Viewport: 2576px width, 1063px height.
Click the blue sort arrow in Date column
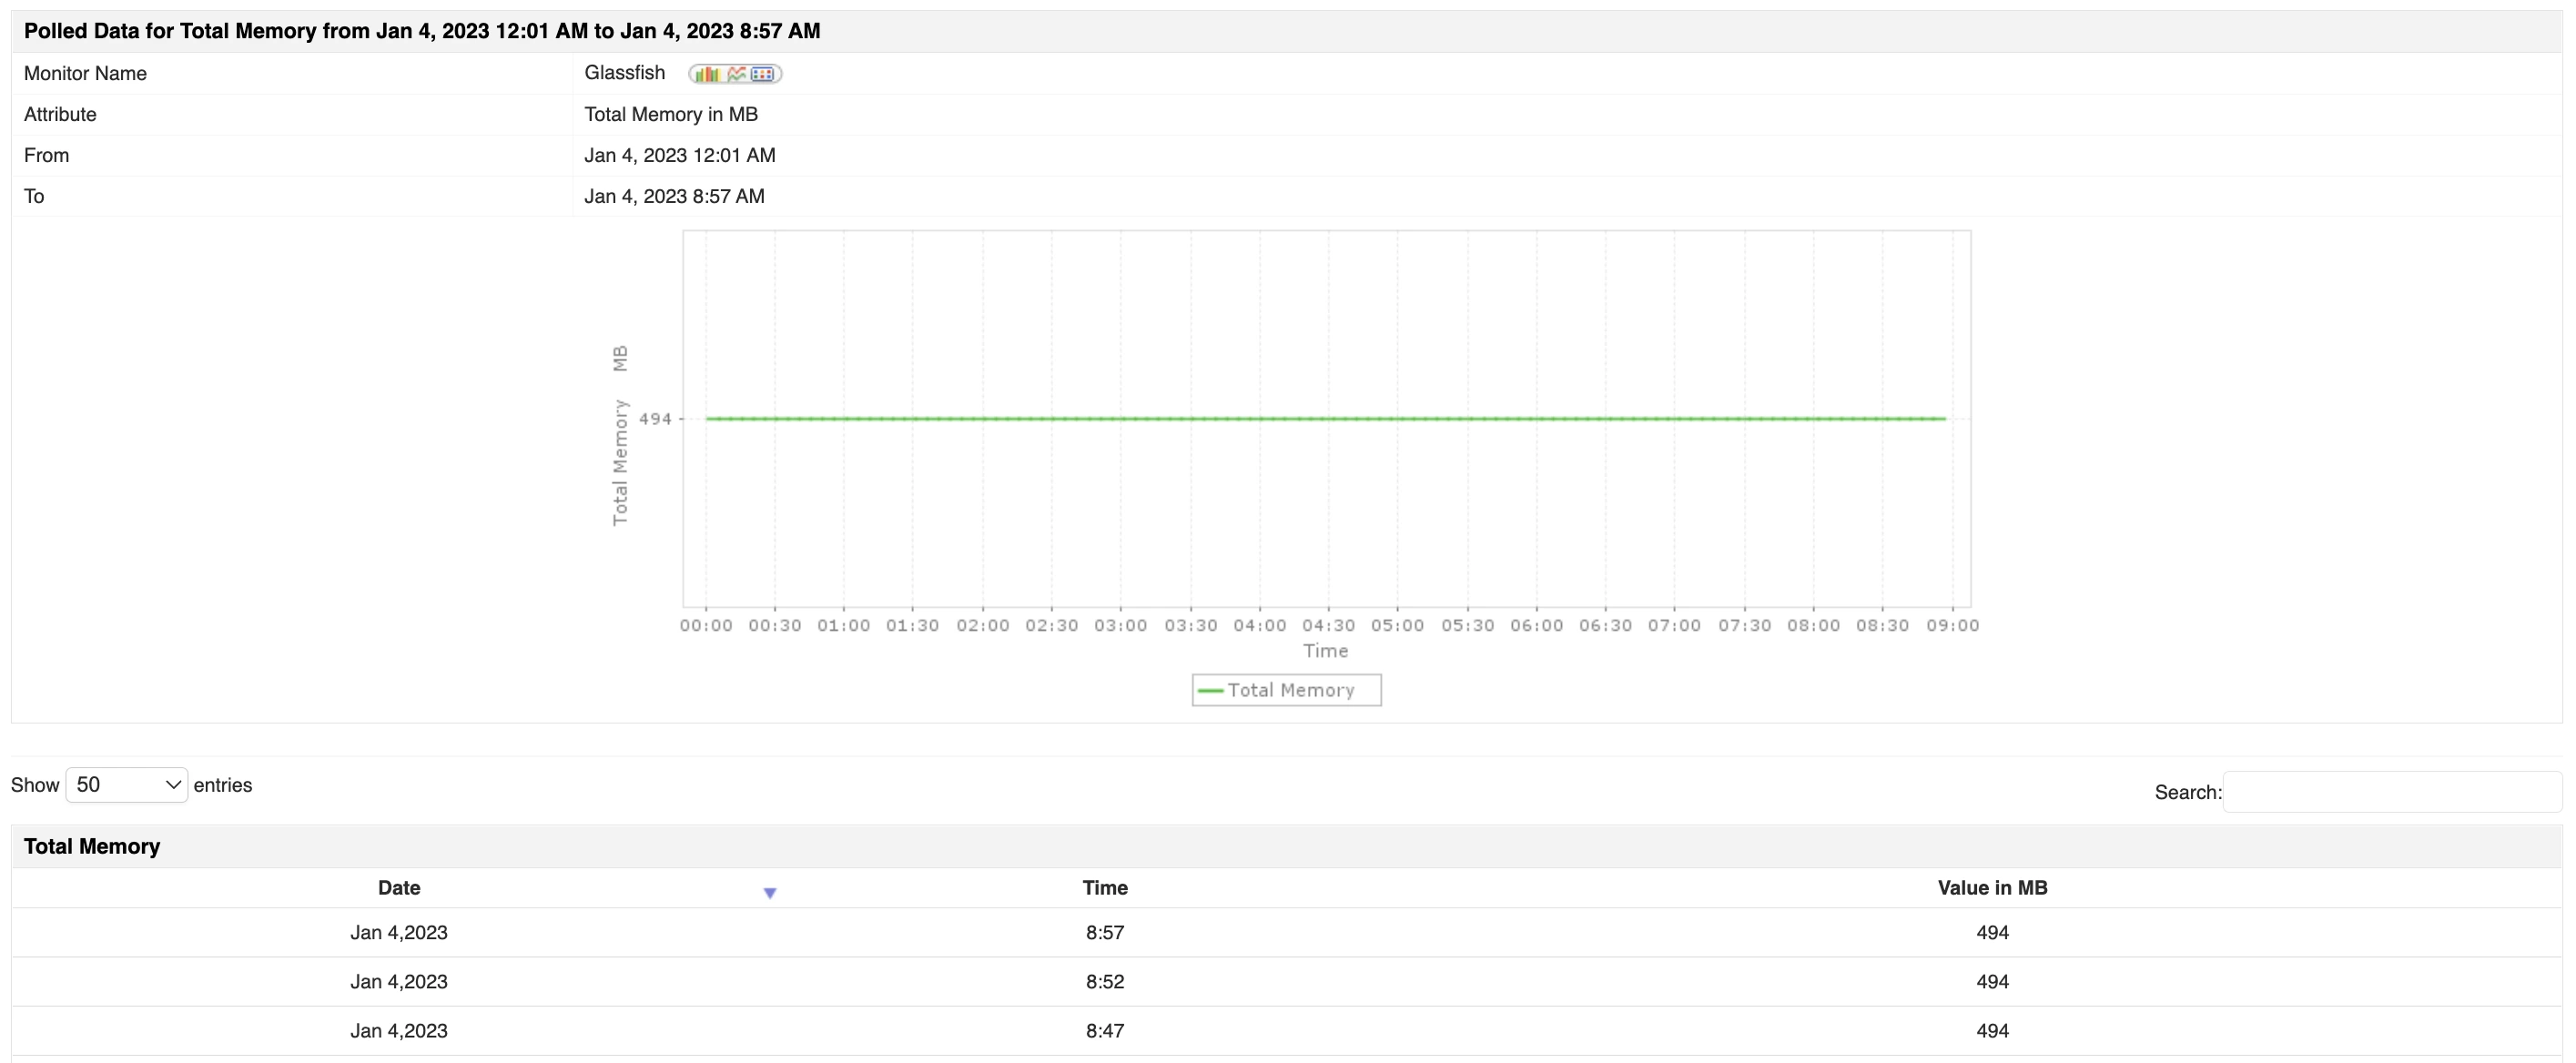(x=769, y=893)
